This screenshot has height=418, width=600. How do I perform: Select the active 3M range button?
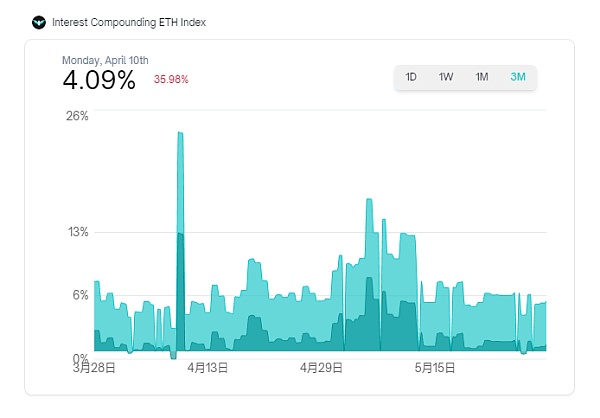[517, 77]
